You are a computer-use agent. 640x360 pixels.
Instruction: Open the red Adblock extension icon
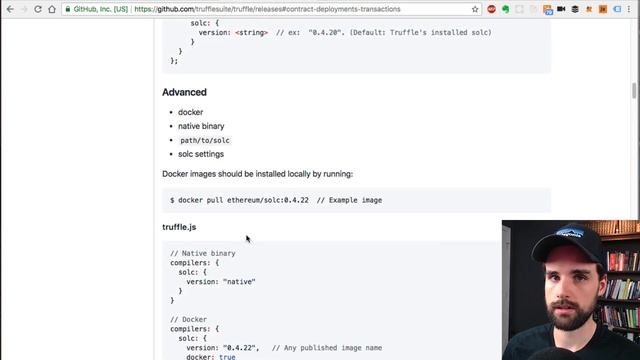click(491, 9)
